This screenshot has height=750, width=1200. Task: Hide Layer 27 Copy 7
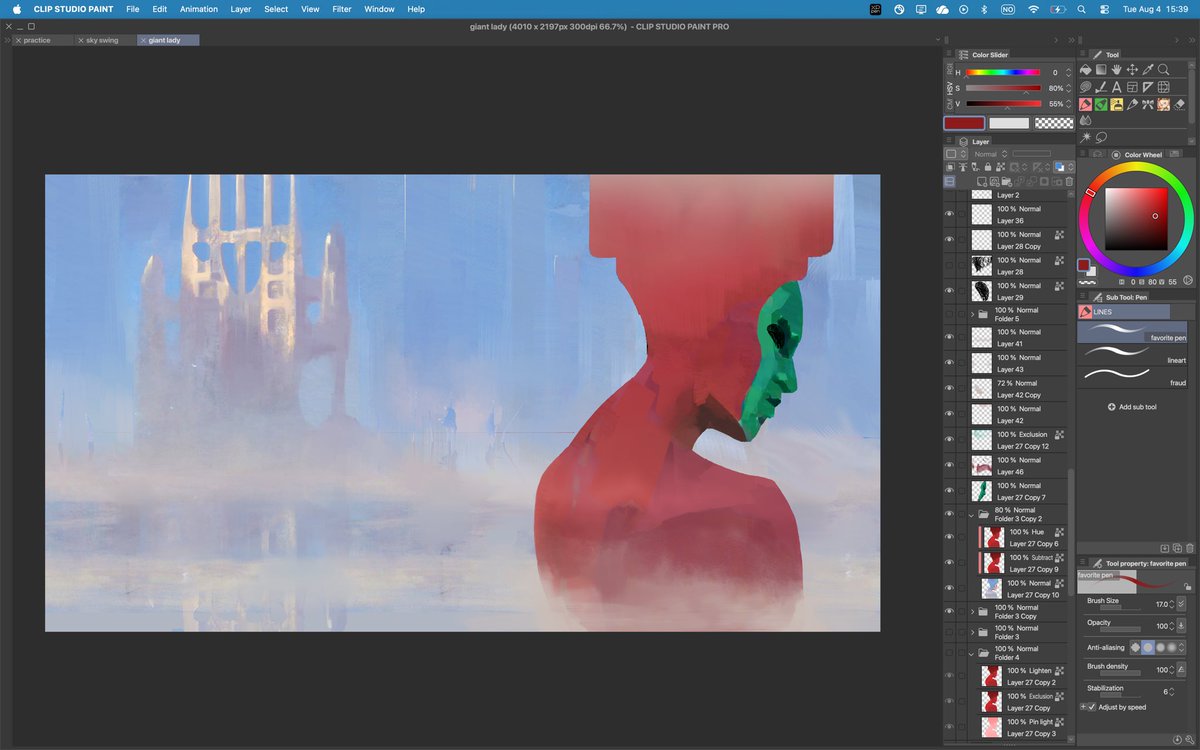pyautogui.click(x=950, y=491)
